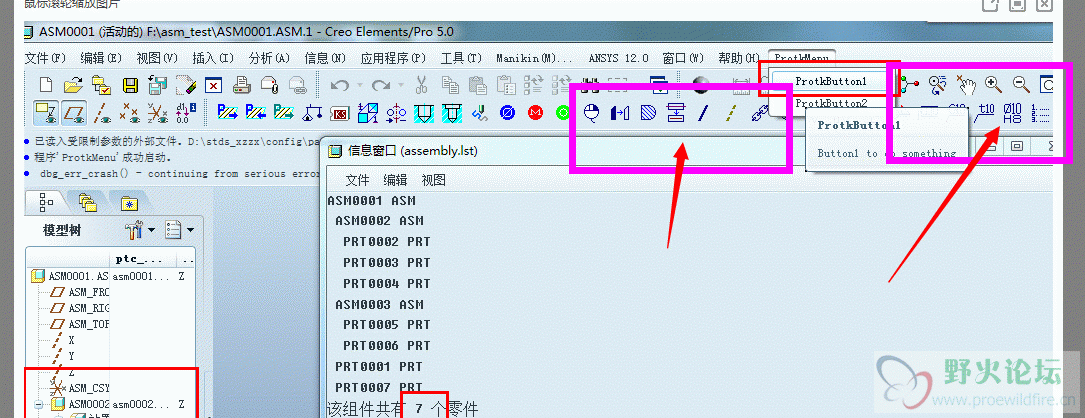Toggle datum tag display in first eye icon
1085x418 pixels.
point(46,111)
